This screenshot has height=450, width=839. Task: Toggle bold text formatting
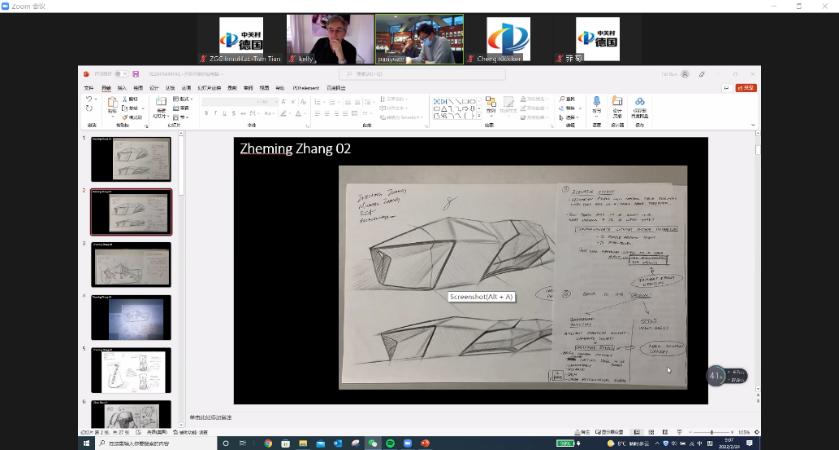[205, 113]
